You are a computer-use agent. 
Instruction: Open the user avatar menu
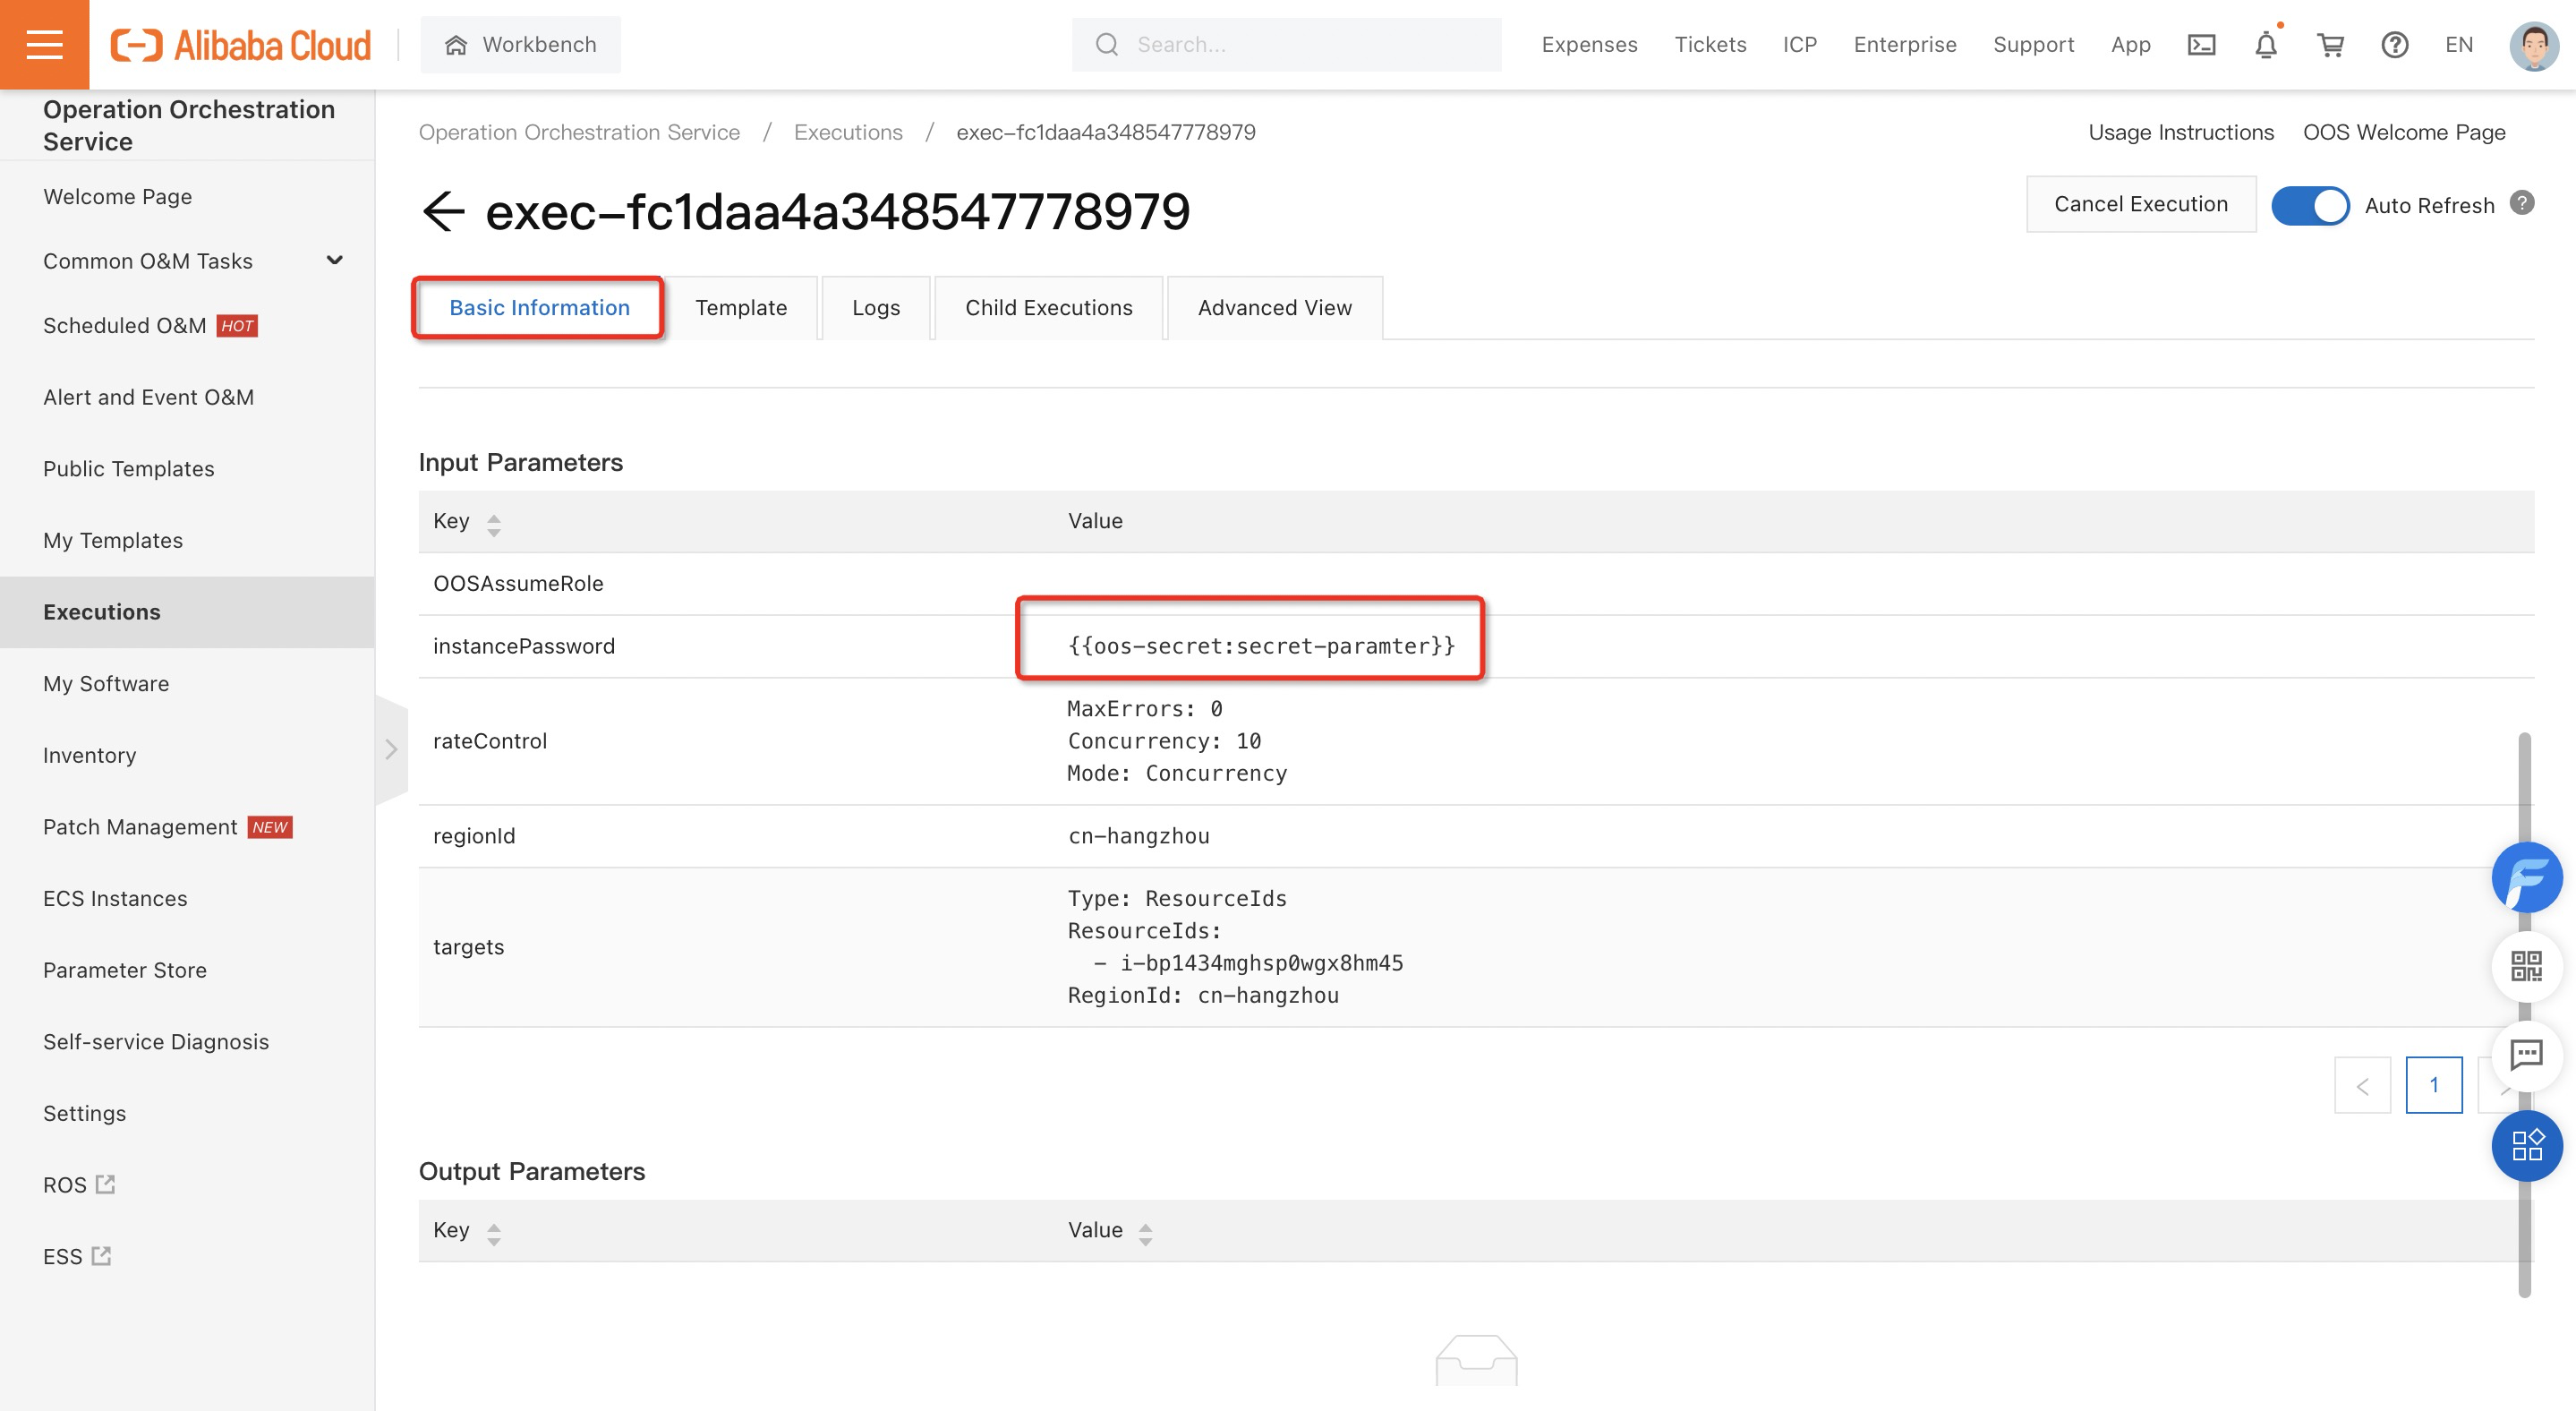(2534, 45)
